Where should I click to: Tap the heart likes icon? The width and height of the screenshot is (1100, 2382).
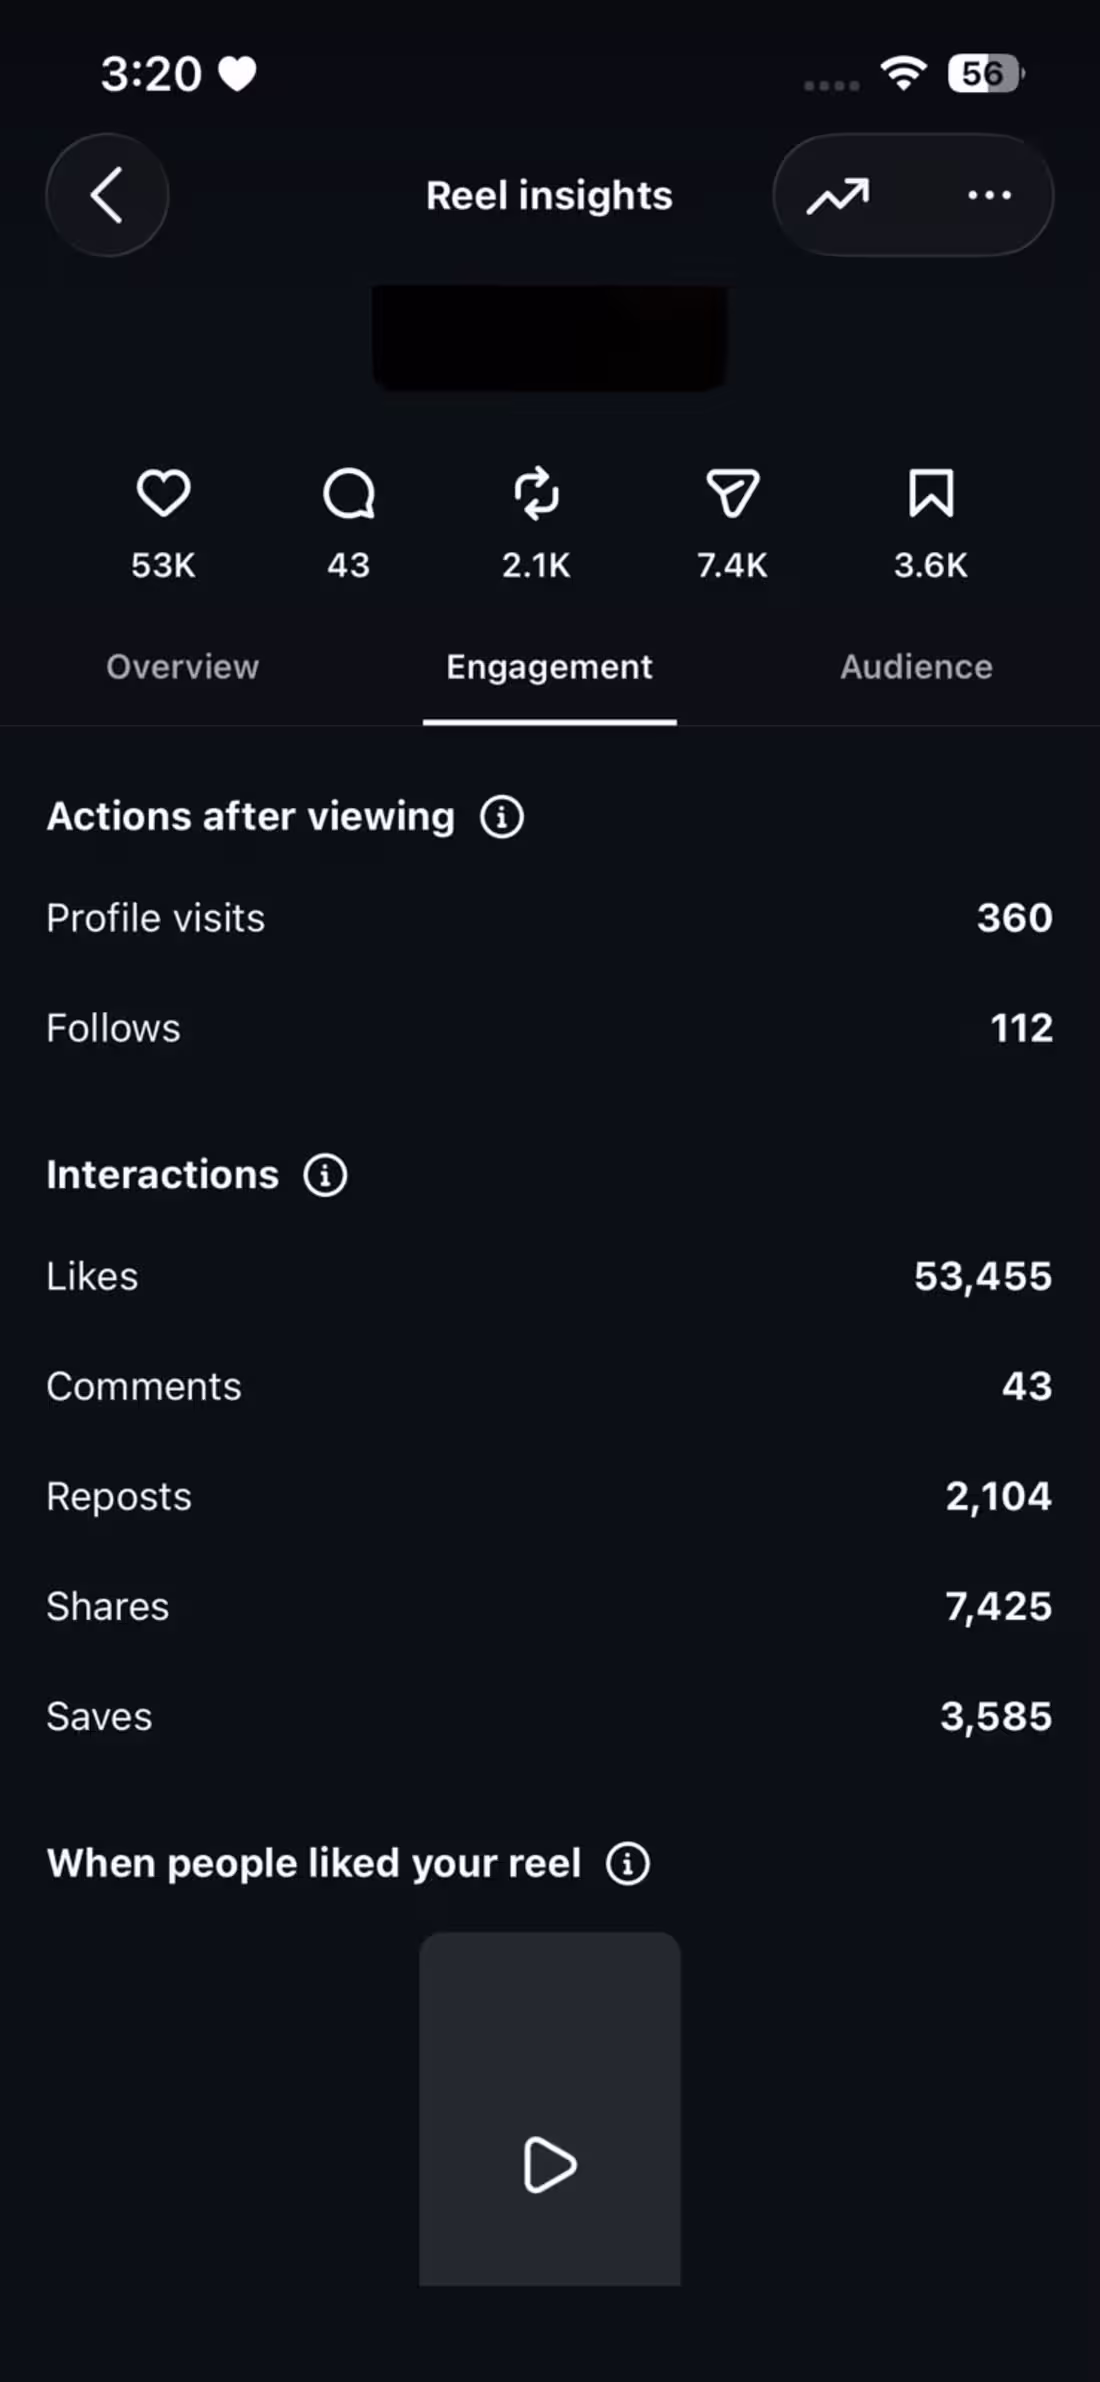pos(163,493)
